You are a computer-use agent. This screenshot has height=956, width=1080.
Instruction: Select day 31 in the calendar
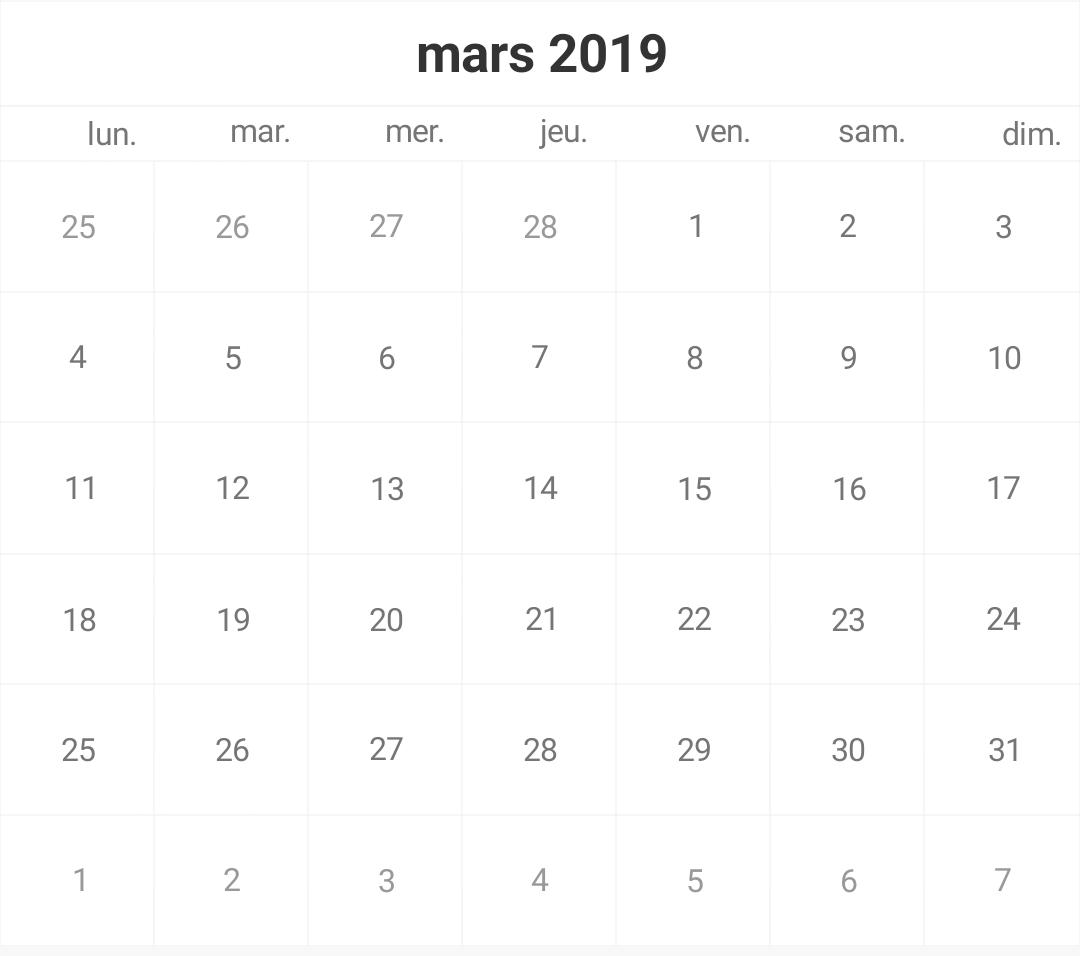click(1003, 750)
